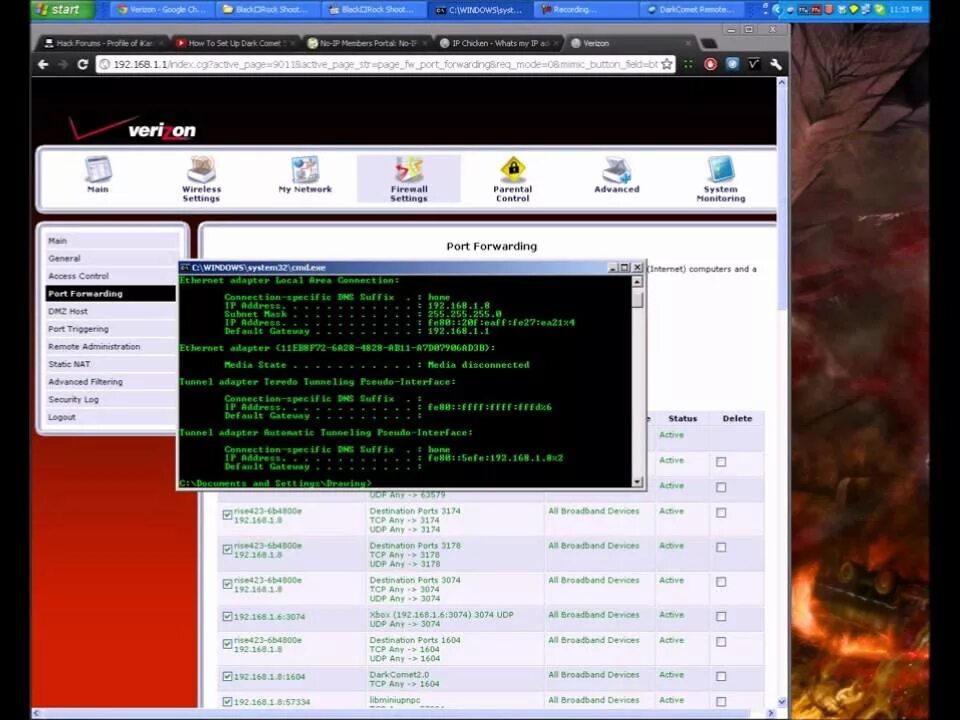This screenshot has height=720, width=960.
Task: Switch to the Hack Forums browser tab
Action: click(x=102, y=43)
